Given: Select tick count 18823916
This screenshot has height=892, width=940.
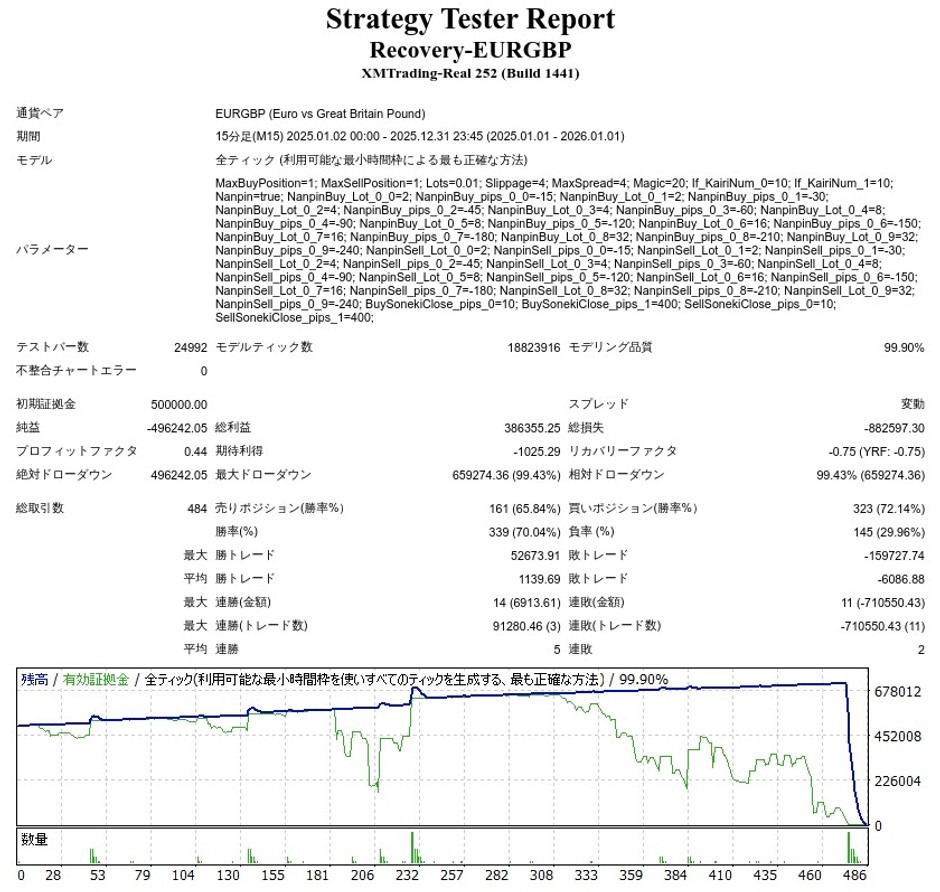Looking at the screenshot, I should click(x=534, y=348).
